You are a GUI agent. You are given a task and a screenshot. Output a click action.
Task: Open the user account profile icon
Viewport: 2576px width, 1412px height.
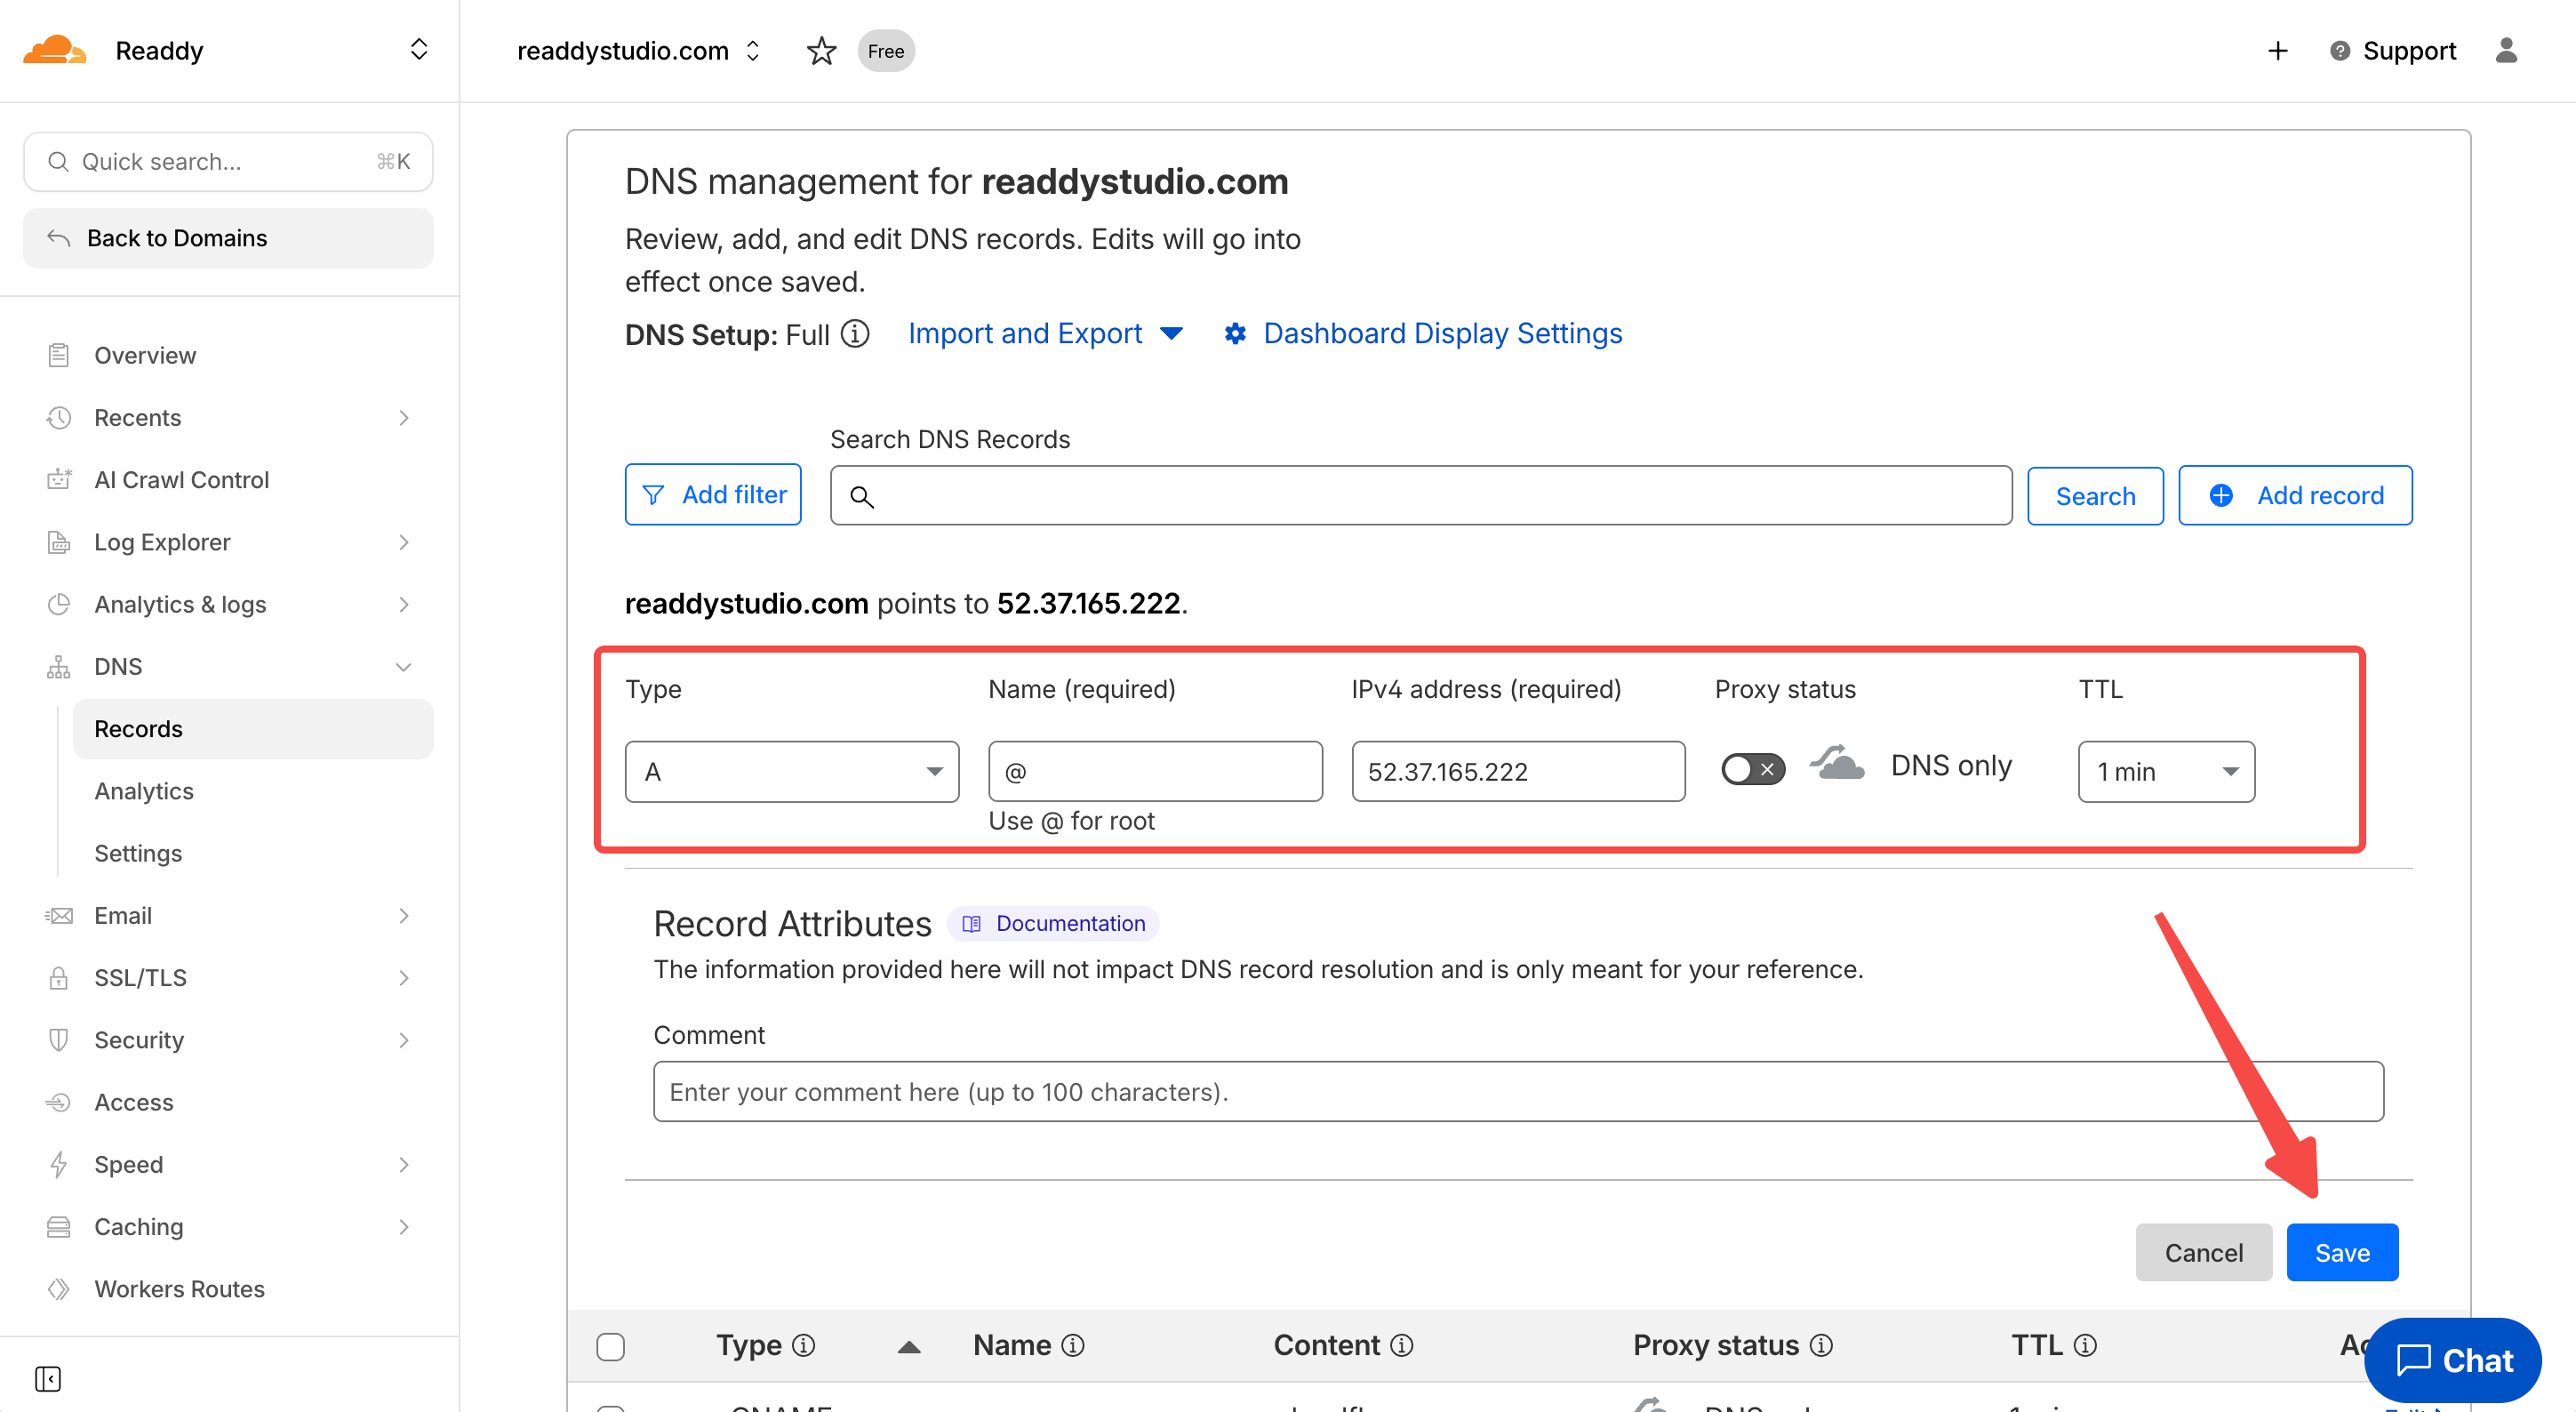(2505, 51)
